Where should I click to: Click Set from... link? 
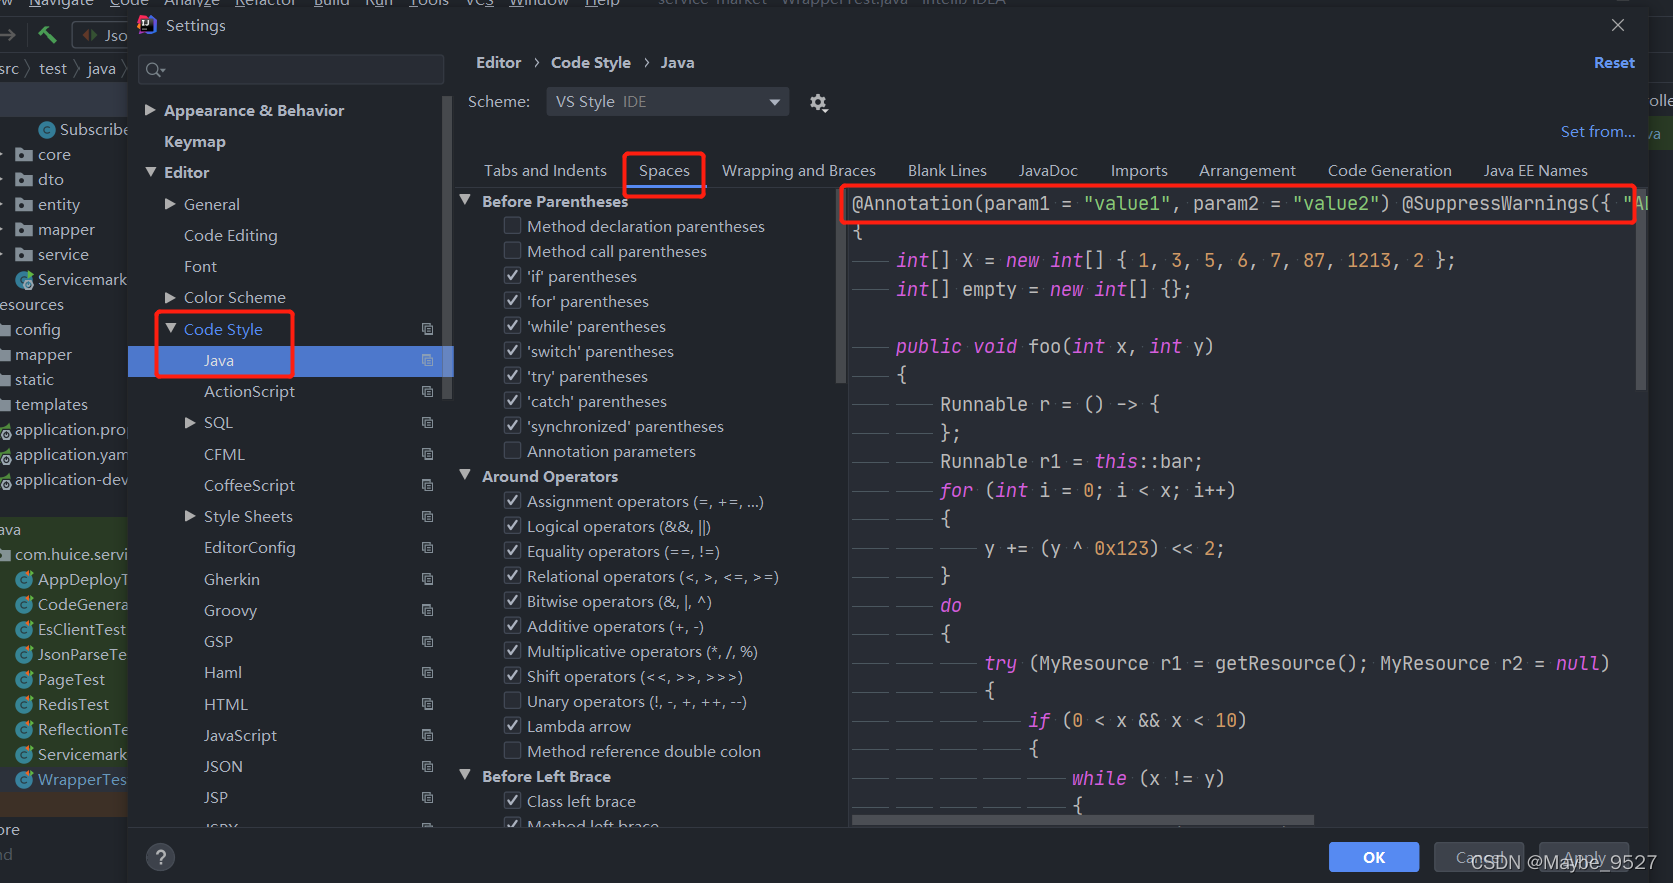click(1598, 132)
